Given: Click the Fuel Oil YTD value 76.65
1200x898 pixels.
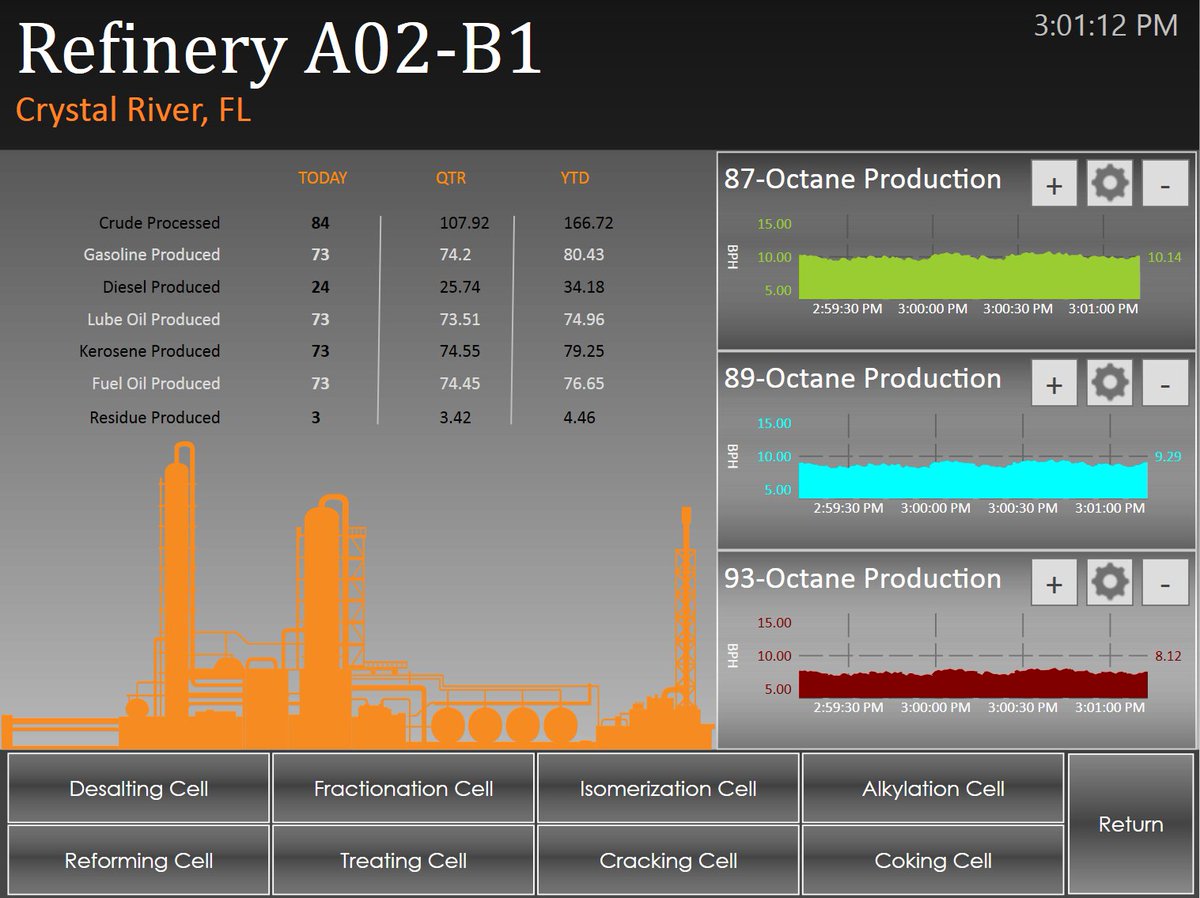Looking at the screenshot, I should click(584, 383).
